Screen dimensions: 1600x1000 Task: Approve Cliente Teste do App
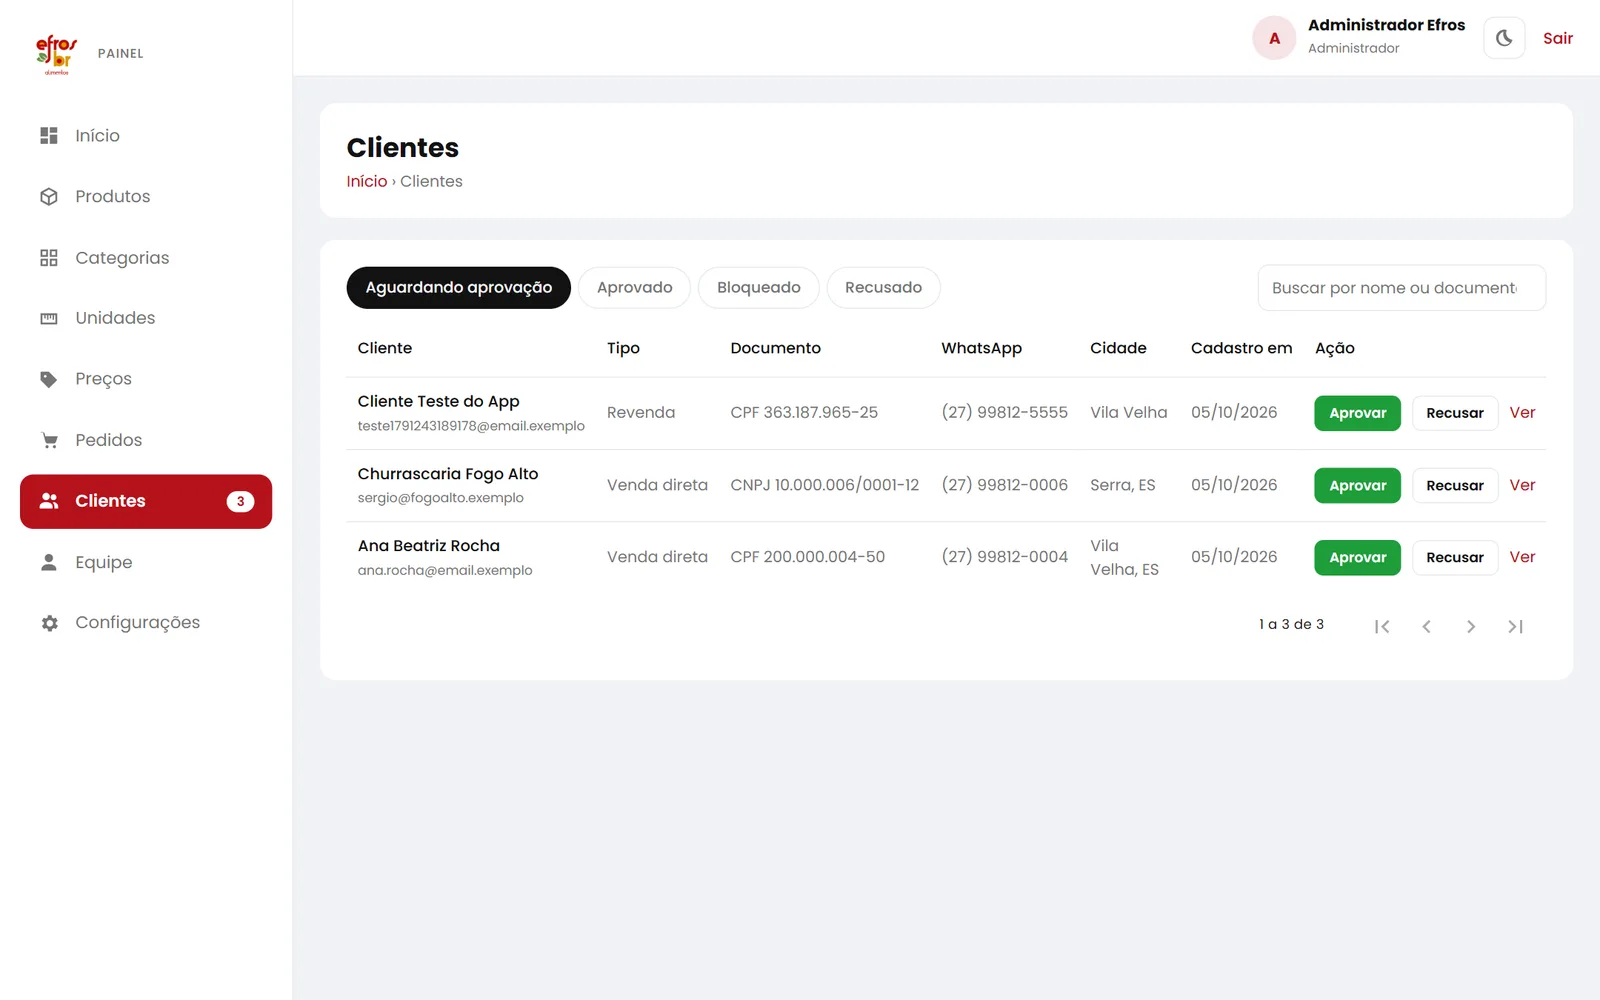click(1358, 413)
